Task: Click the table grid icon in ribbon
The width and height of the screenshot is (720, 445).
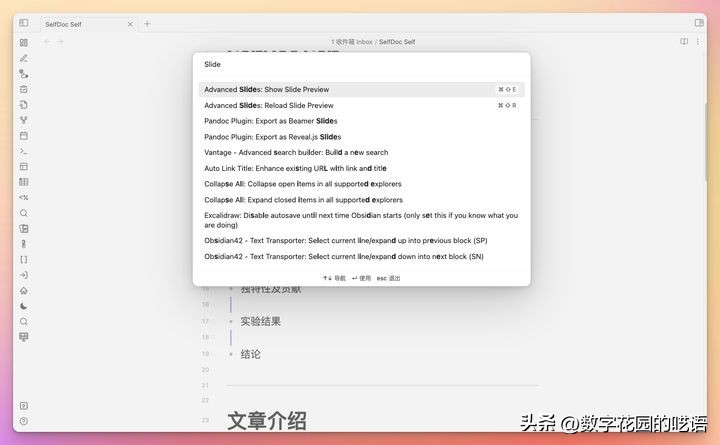Action: click(x=24, y=182)
